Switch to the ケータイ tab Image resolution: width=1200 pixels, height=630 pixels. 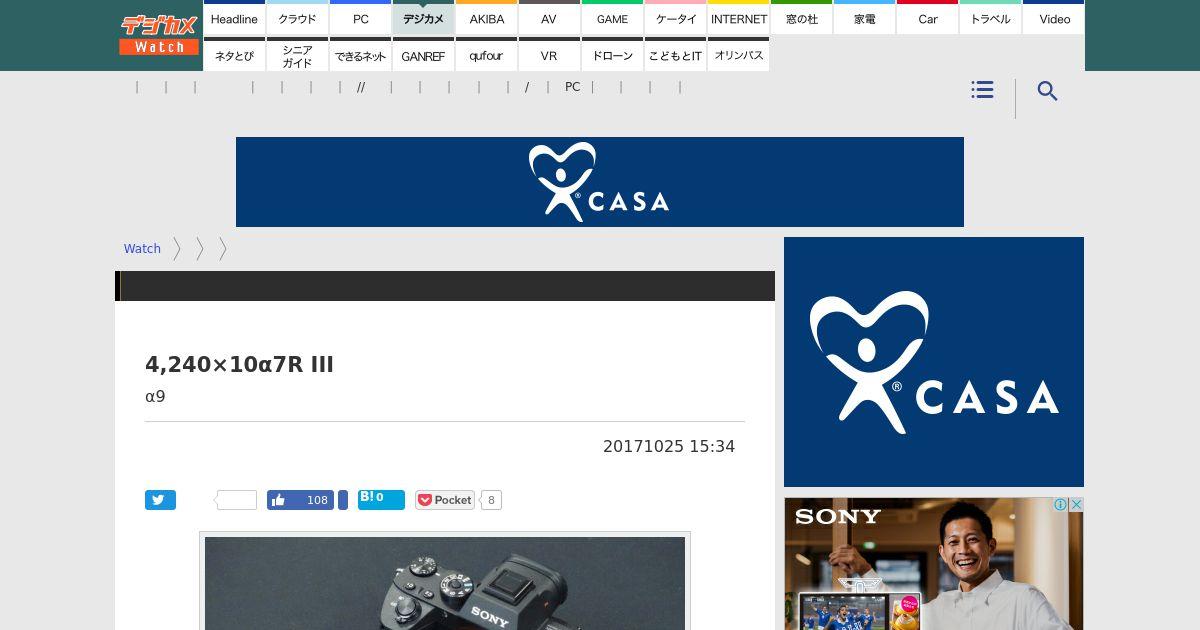pyautogui.click(x=675, y=18)
